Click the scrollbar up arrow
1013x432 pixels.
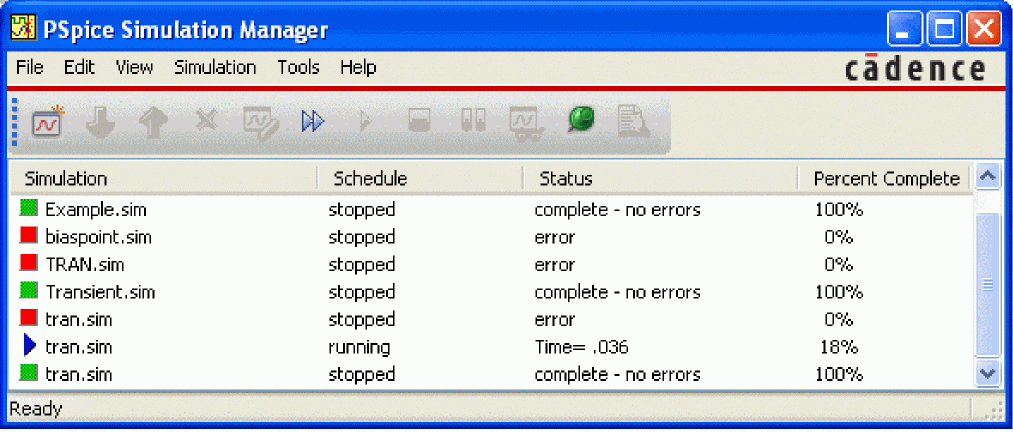point(988,176)
